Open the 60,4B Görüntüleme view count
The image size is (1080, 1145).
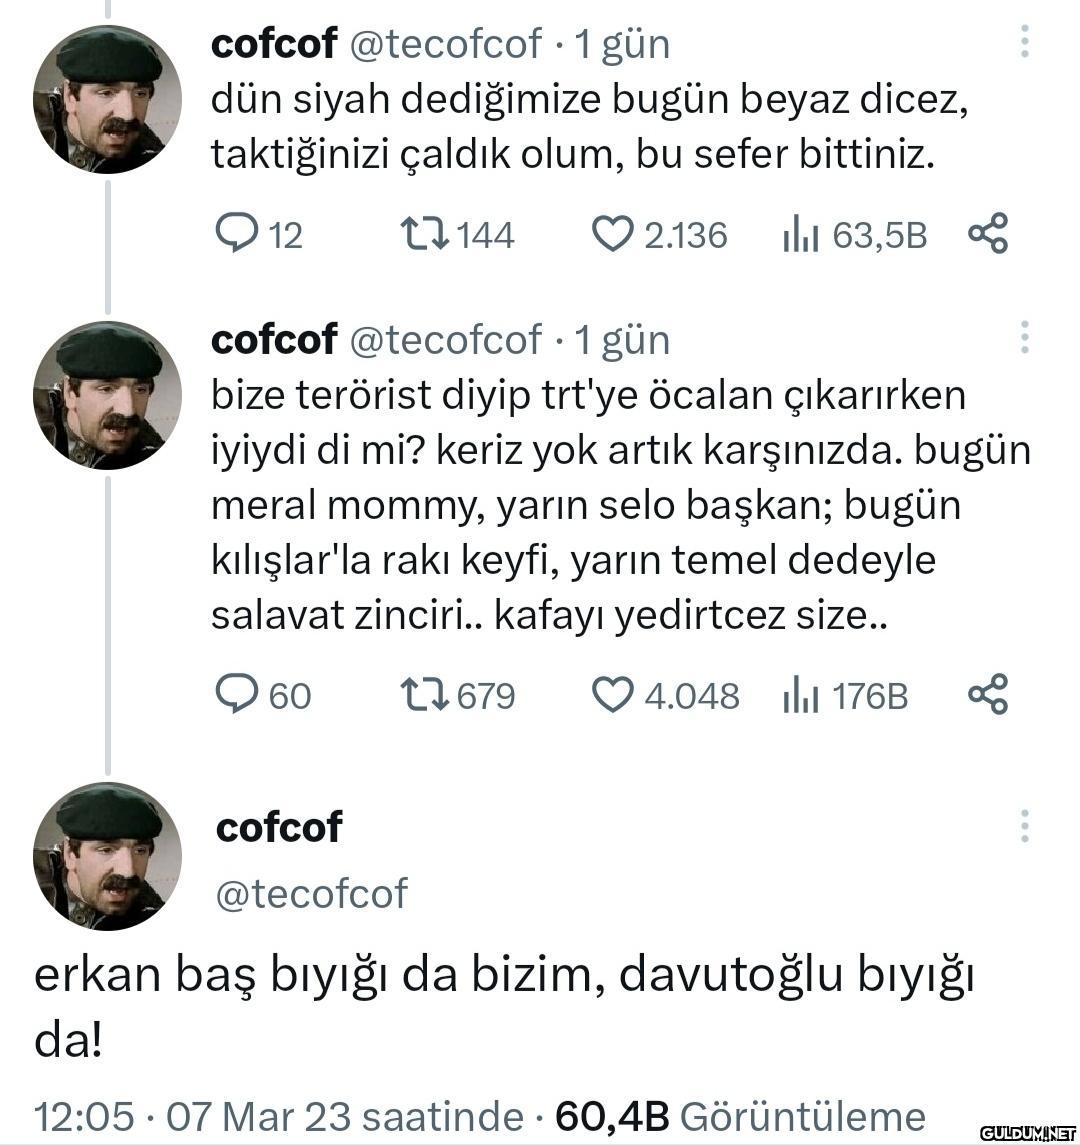tap(740, 1117)
